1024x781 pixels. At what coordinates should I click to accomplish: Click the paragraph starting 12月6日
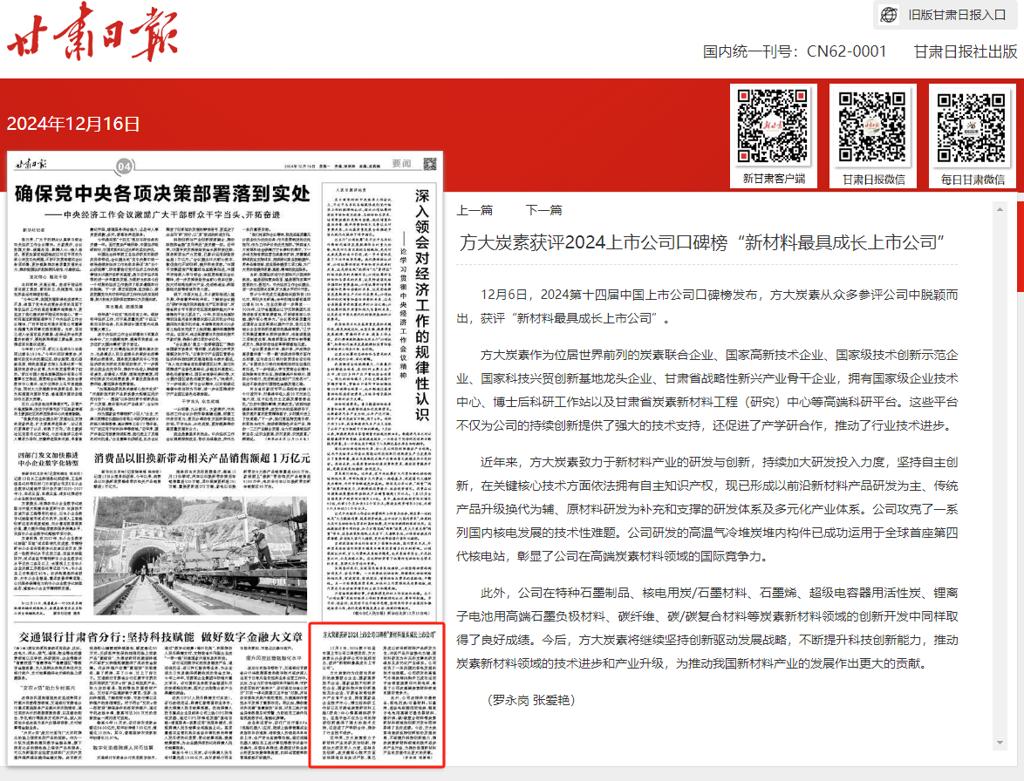click(x=707, y=306)
